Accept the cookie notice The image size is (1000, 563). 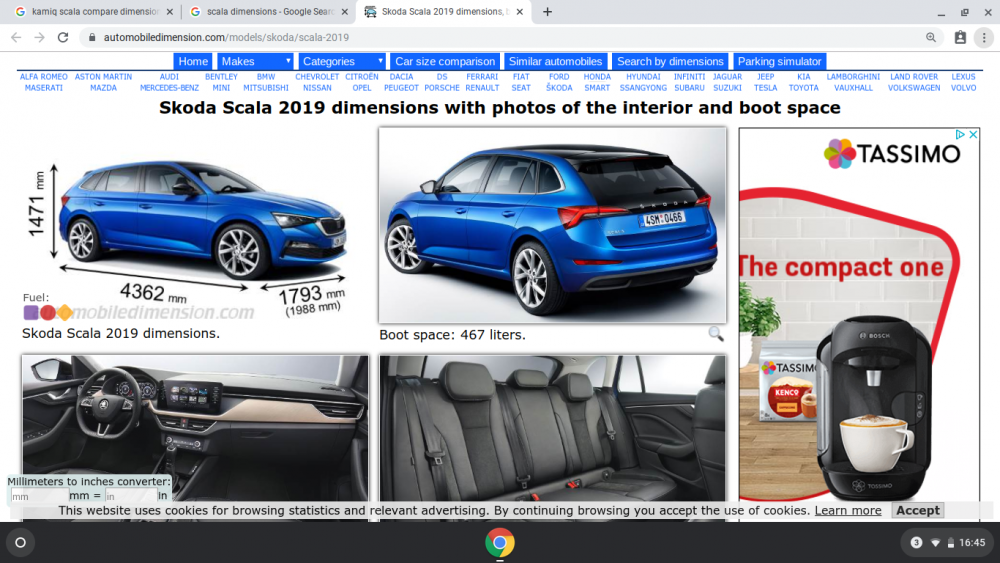click(x=918, y=510)
